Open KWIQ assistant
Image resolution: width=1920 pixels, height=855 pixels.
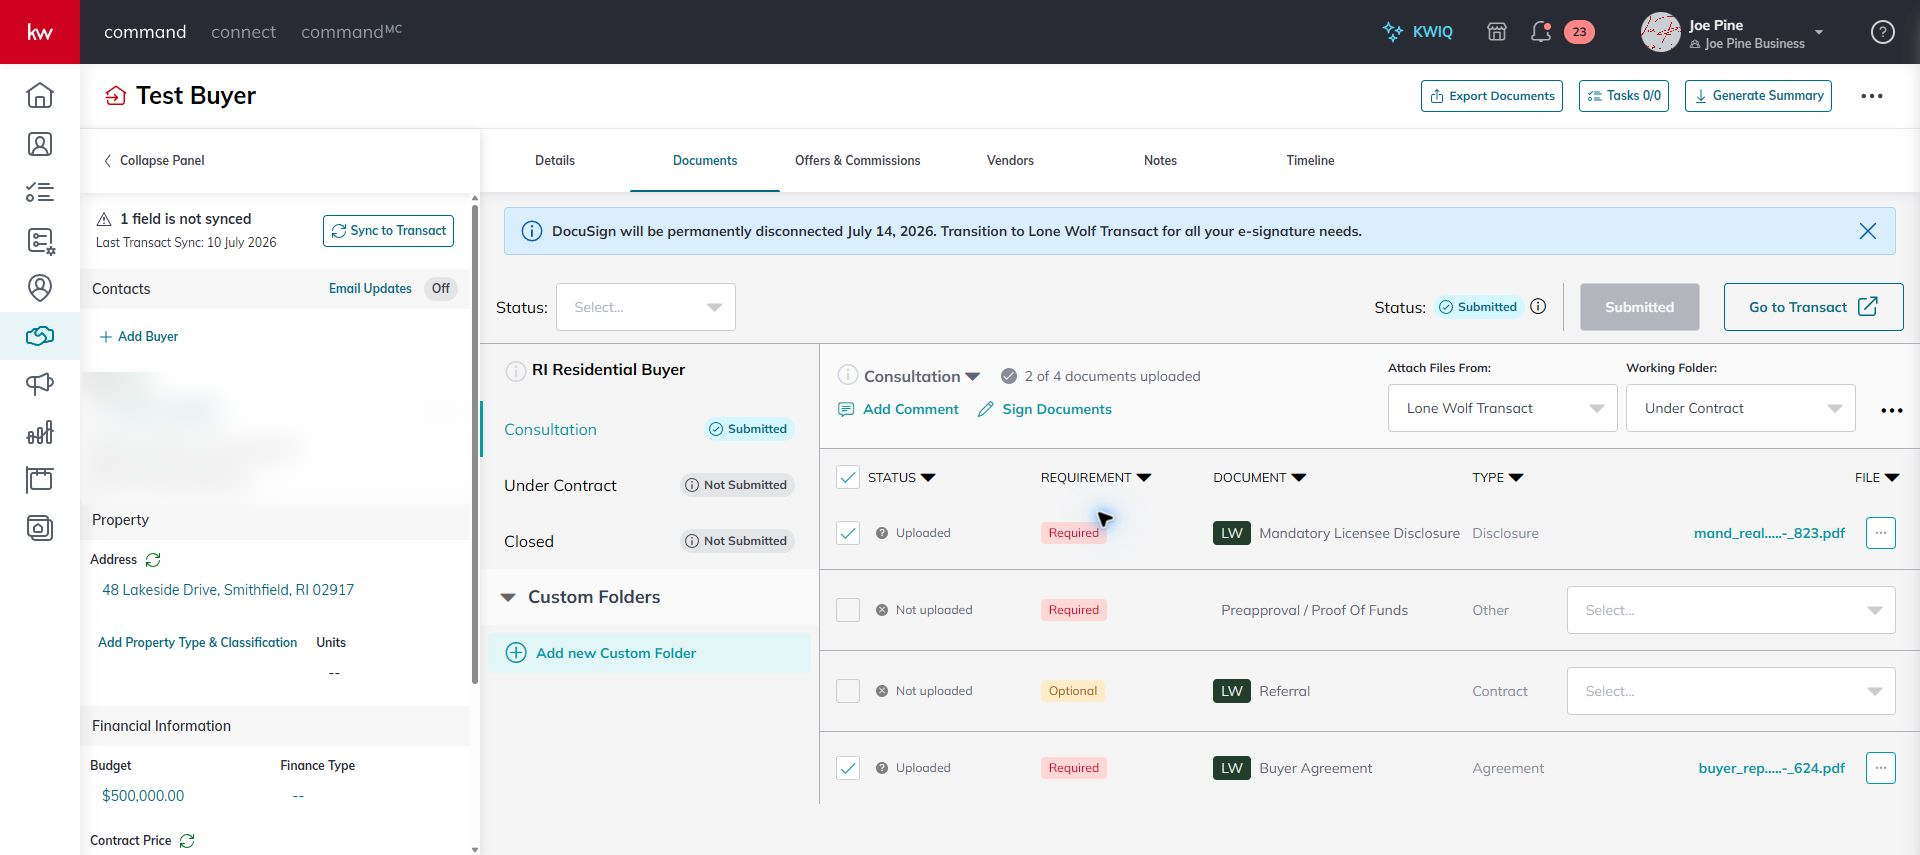coord(1418,32)
